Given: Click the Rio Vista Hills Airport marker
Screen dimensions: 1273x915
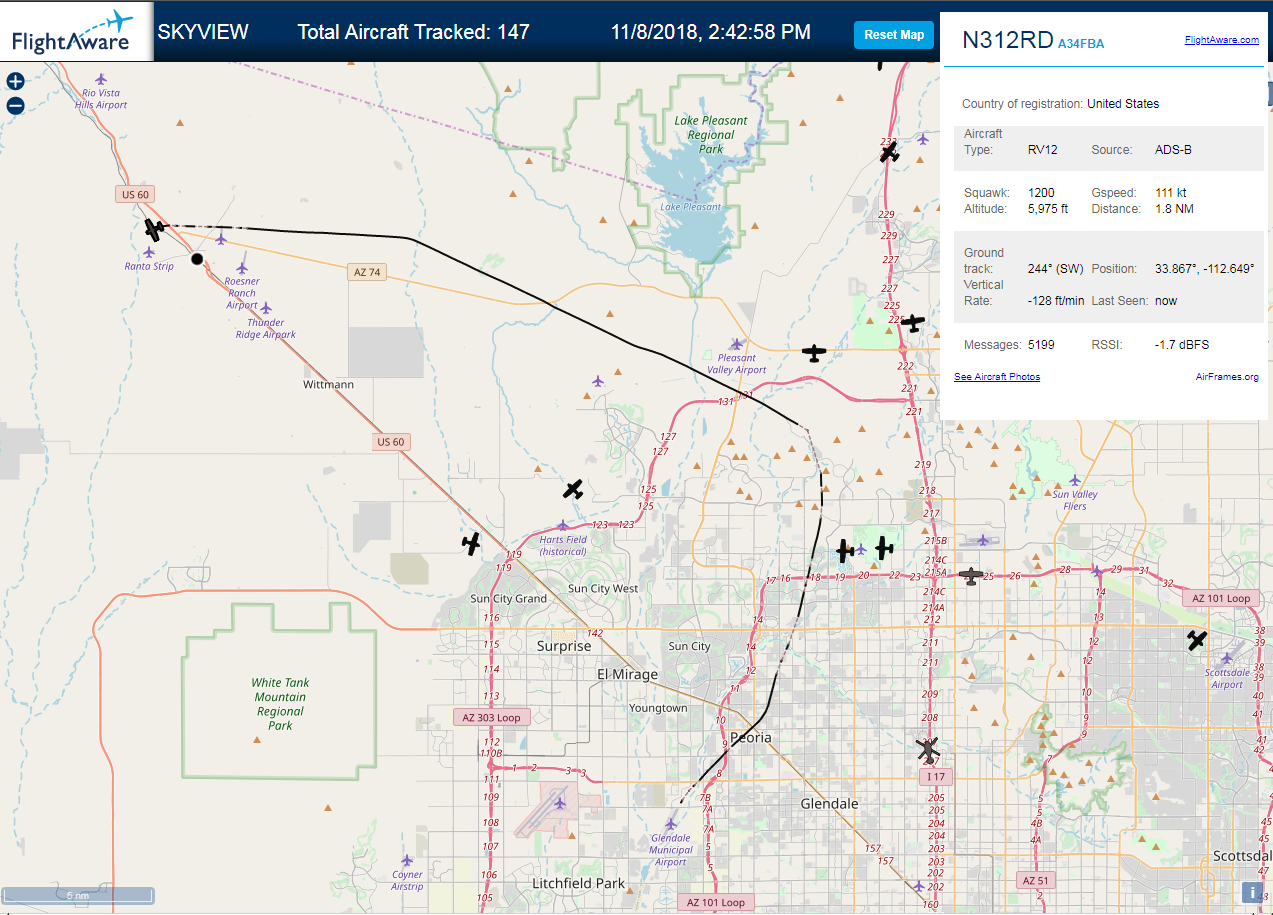Looking at the screenshot, I should [101, 78].
